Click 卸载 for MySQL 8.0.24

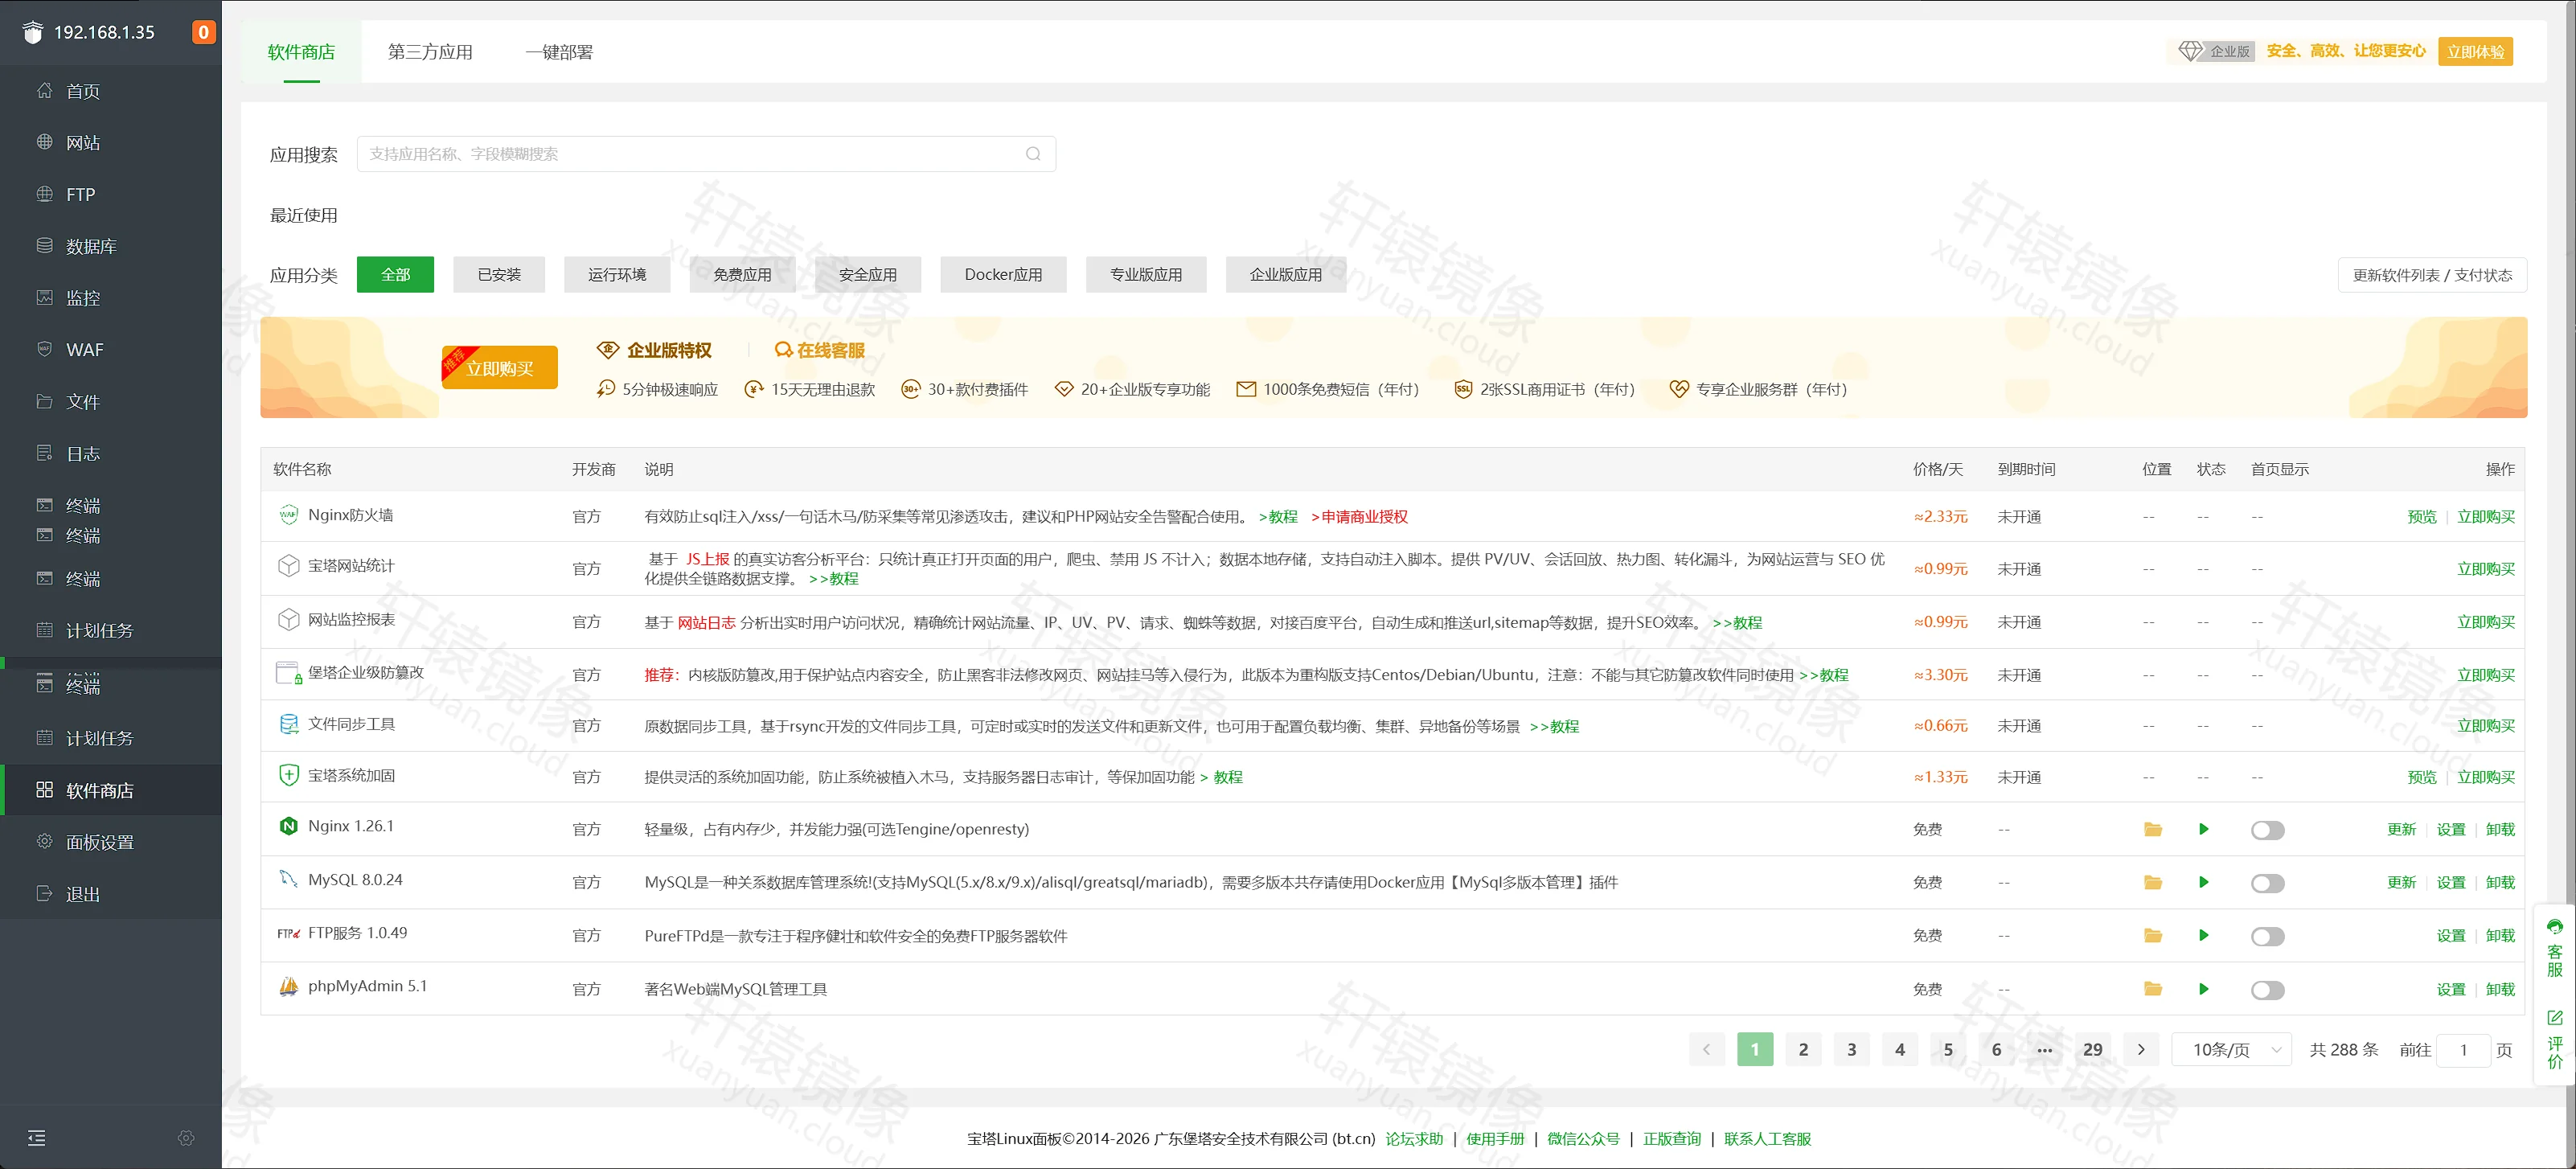point(2500,882)
